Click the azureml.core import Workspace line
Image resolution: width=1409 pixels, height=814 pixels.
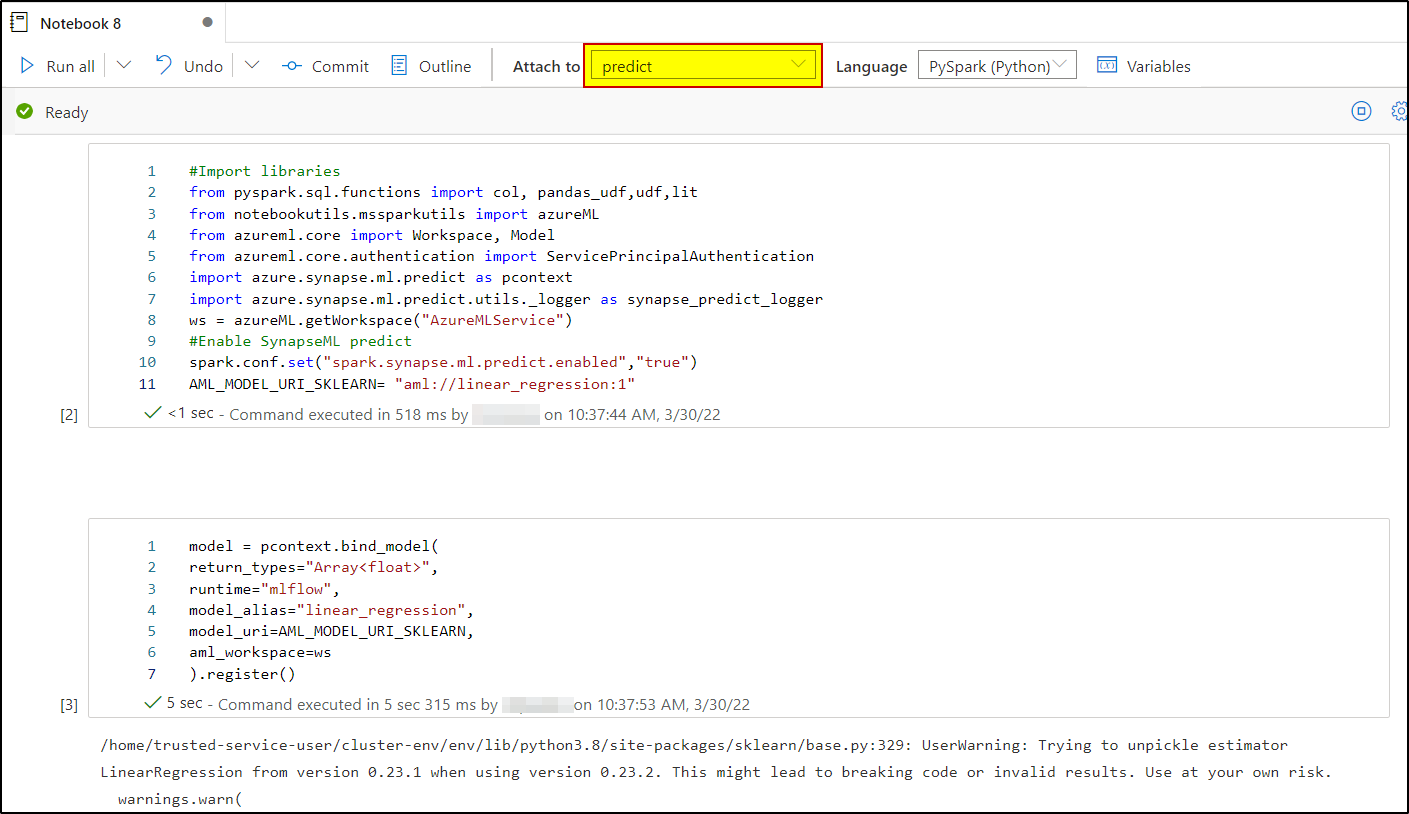371,235
